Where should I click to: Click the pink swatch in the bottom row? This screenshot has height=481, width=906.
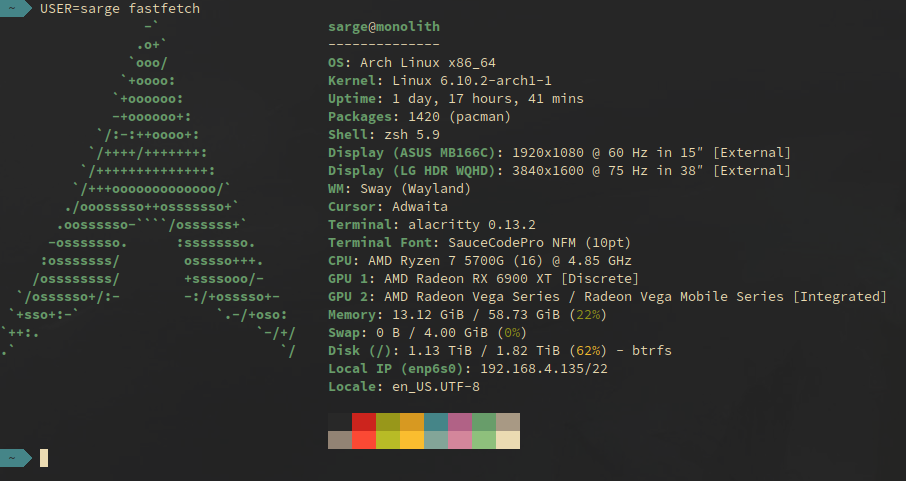point(459,440)
